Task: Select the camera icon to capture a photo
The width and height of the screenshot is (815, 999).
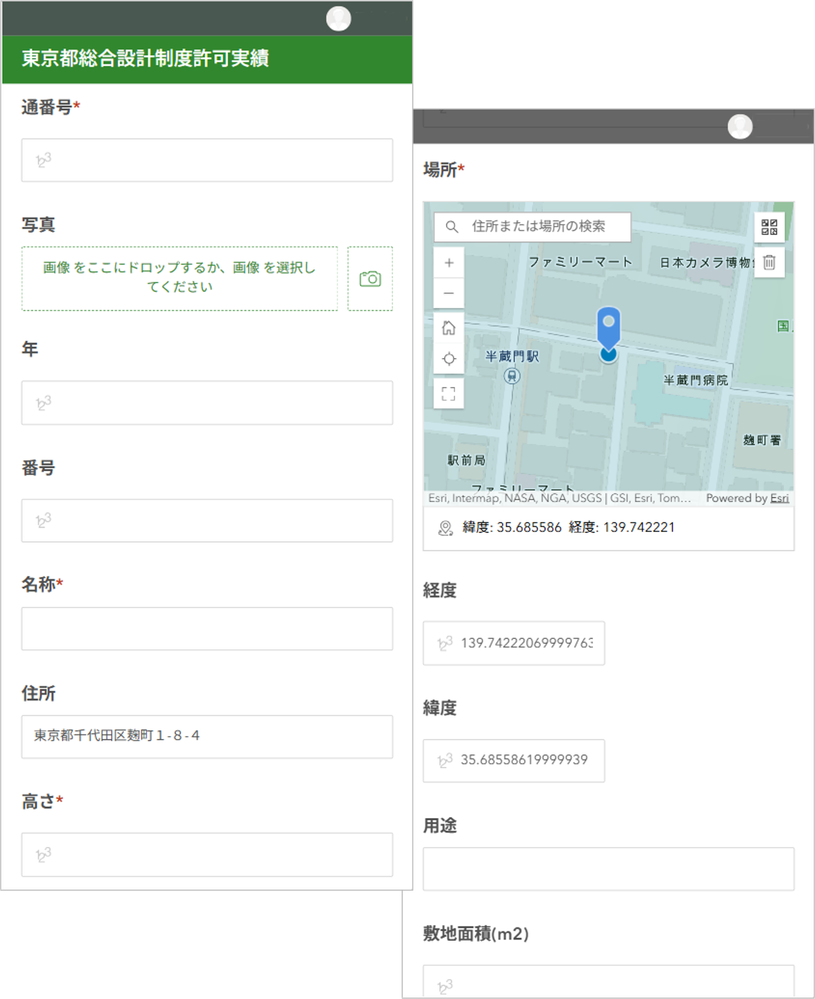Action: [370, 278]
